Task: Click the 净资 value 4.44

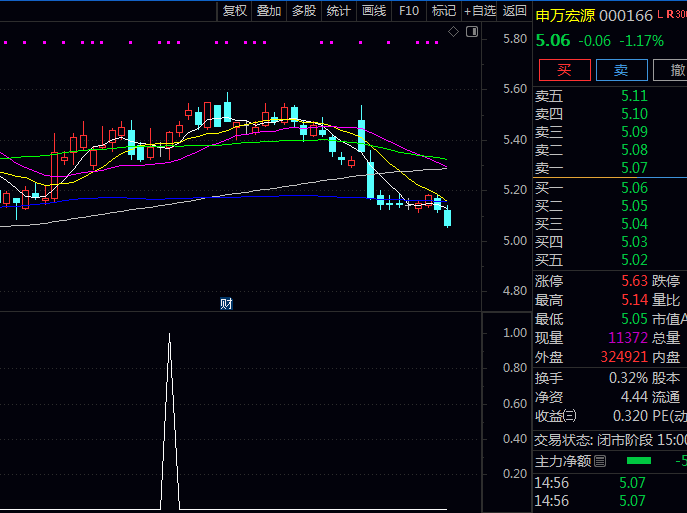Action: (634, 397)
